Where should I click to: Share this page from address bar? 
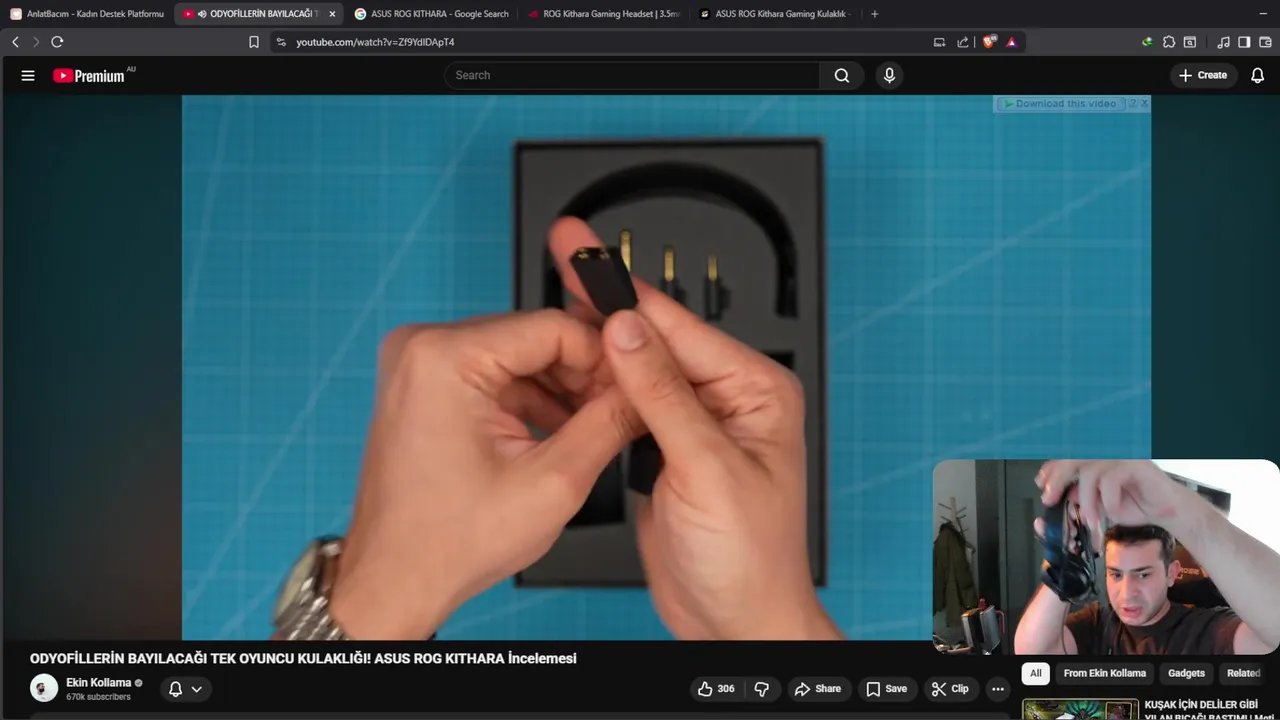click(963, 42)
